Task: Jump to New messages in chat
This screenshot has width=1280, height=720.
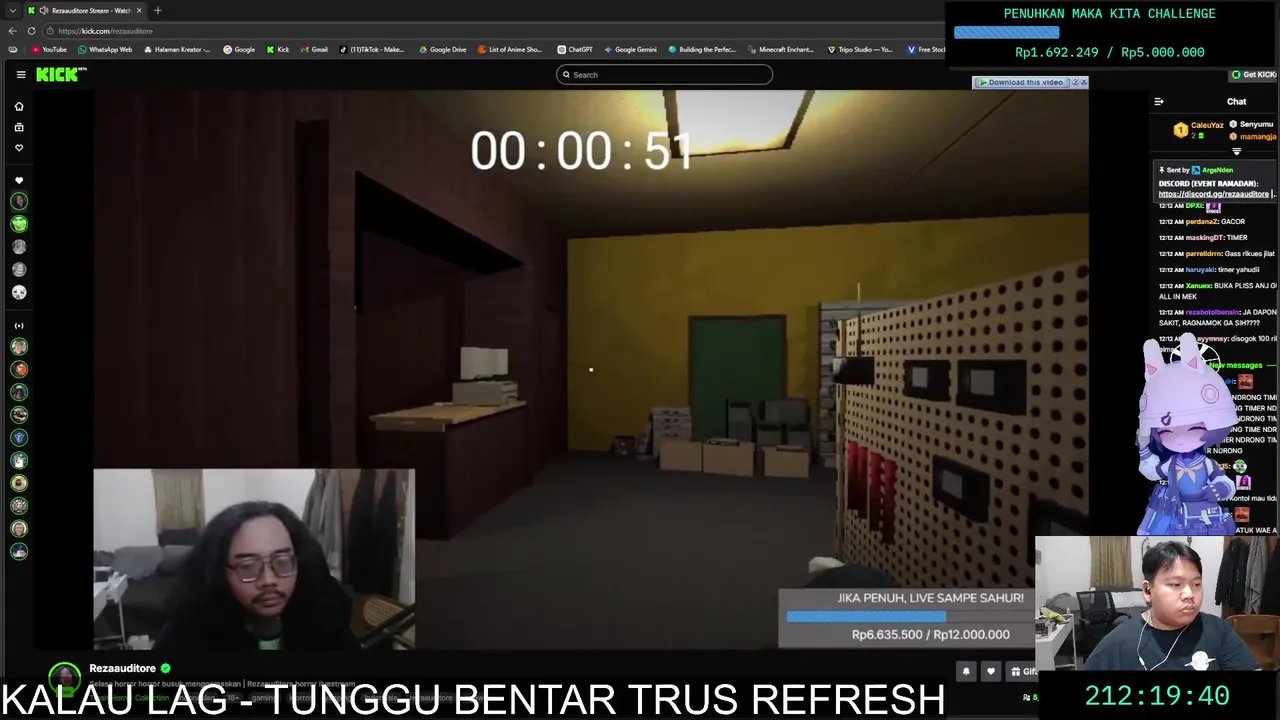Action: [1234, 365]
